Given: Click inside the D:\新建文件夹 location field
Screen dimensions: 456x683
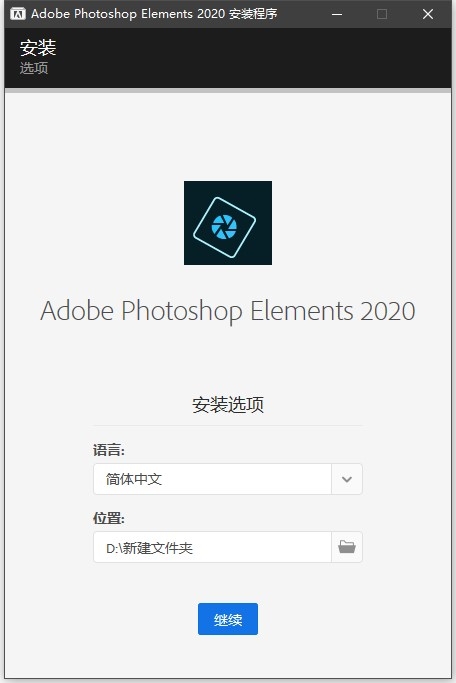Looking at the screenshot, I should pos(213,547).
